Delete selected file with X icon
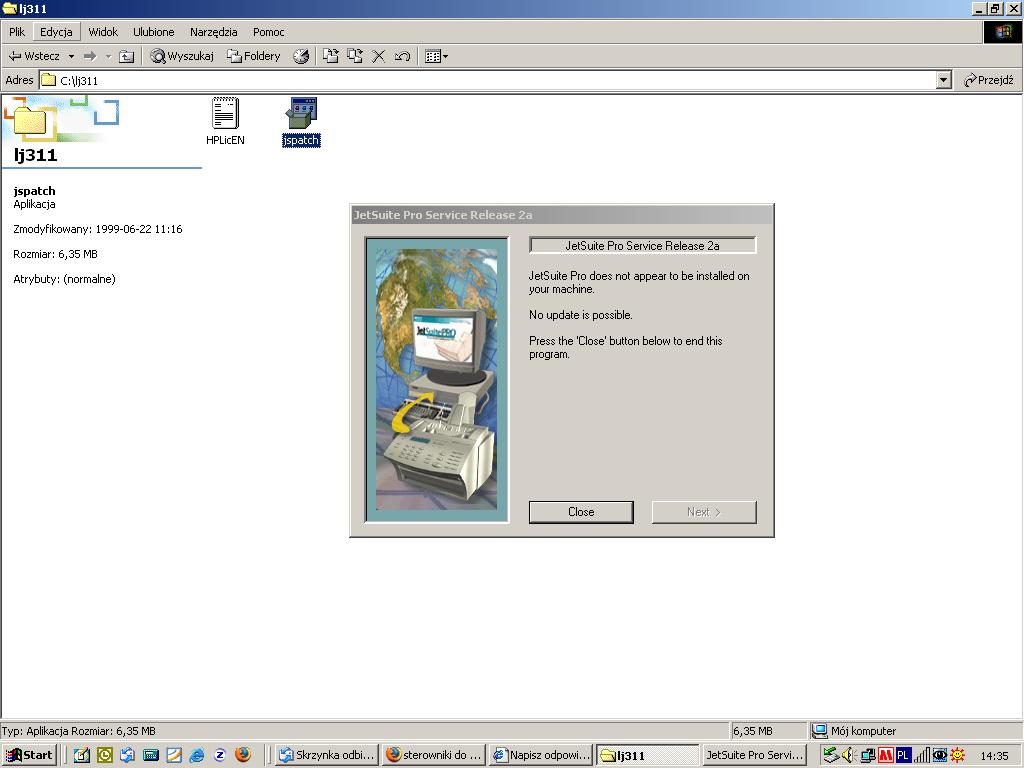The height and width of the screenshot is (768, 1024). [x=378, y=56]
